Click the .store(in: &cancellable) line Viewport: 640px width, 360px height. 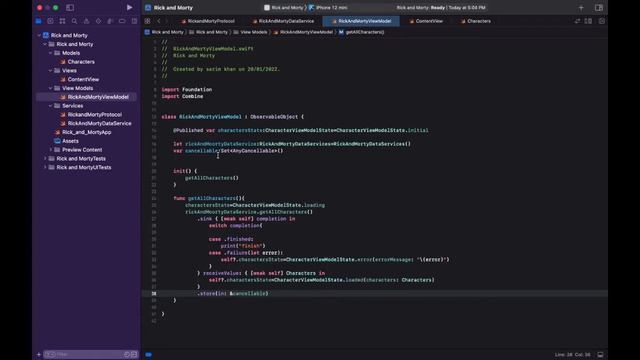(233, 293)
